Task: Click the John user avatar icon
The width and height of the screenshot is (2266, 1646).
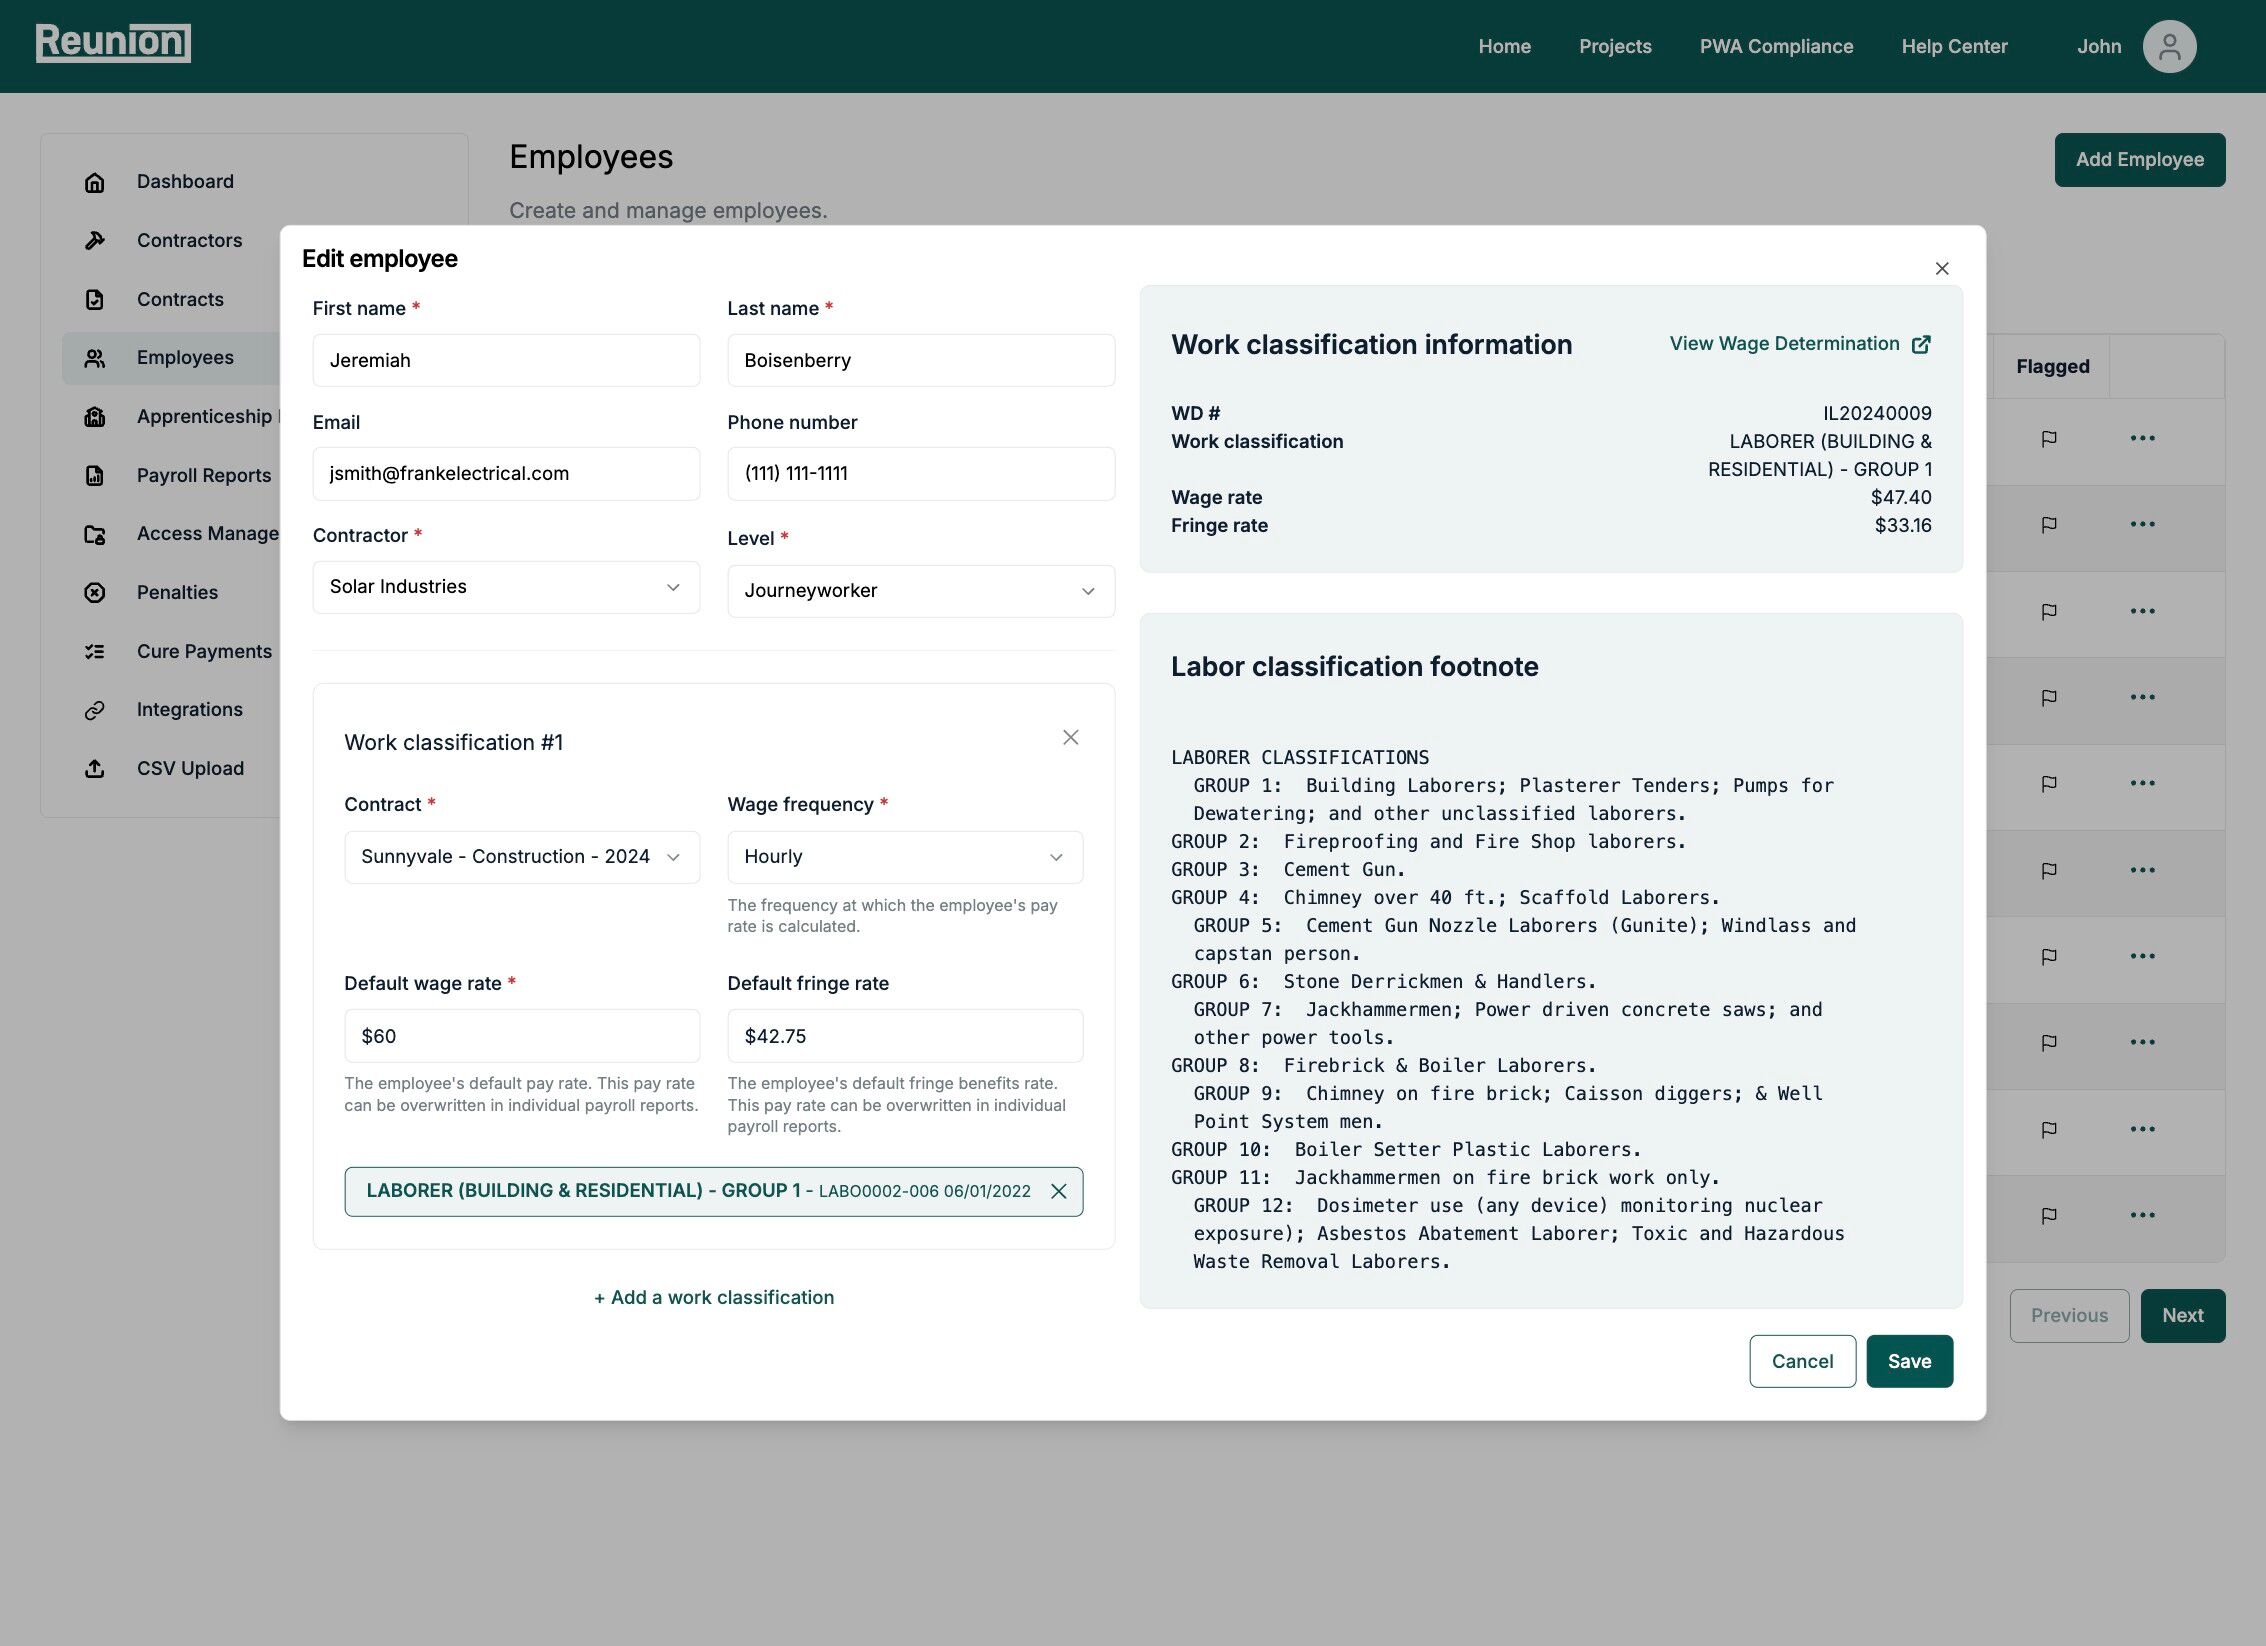Action: click(2168, 47)
